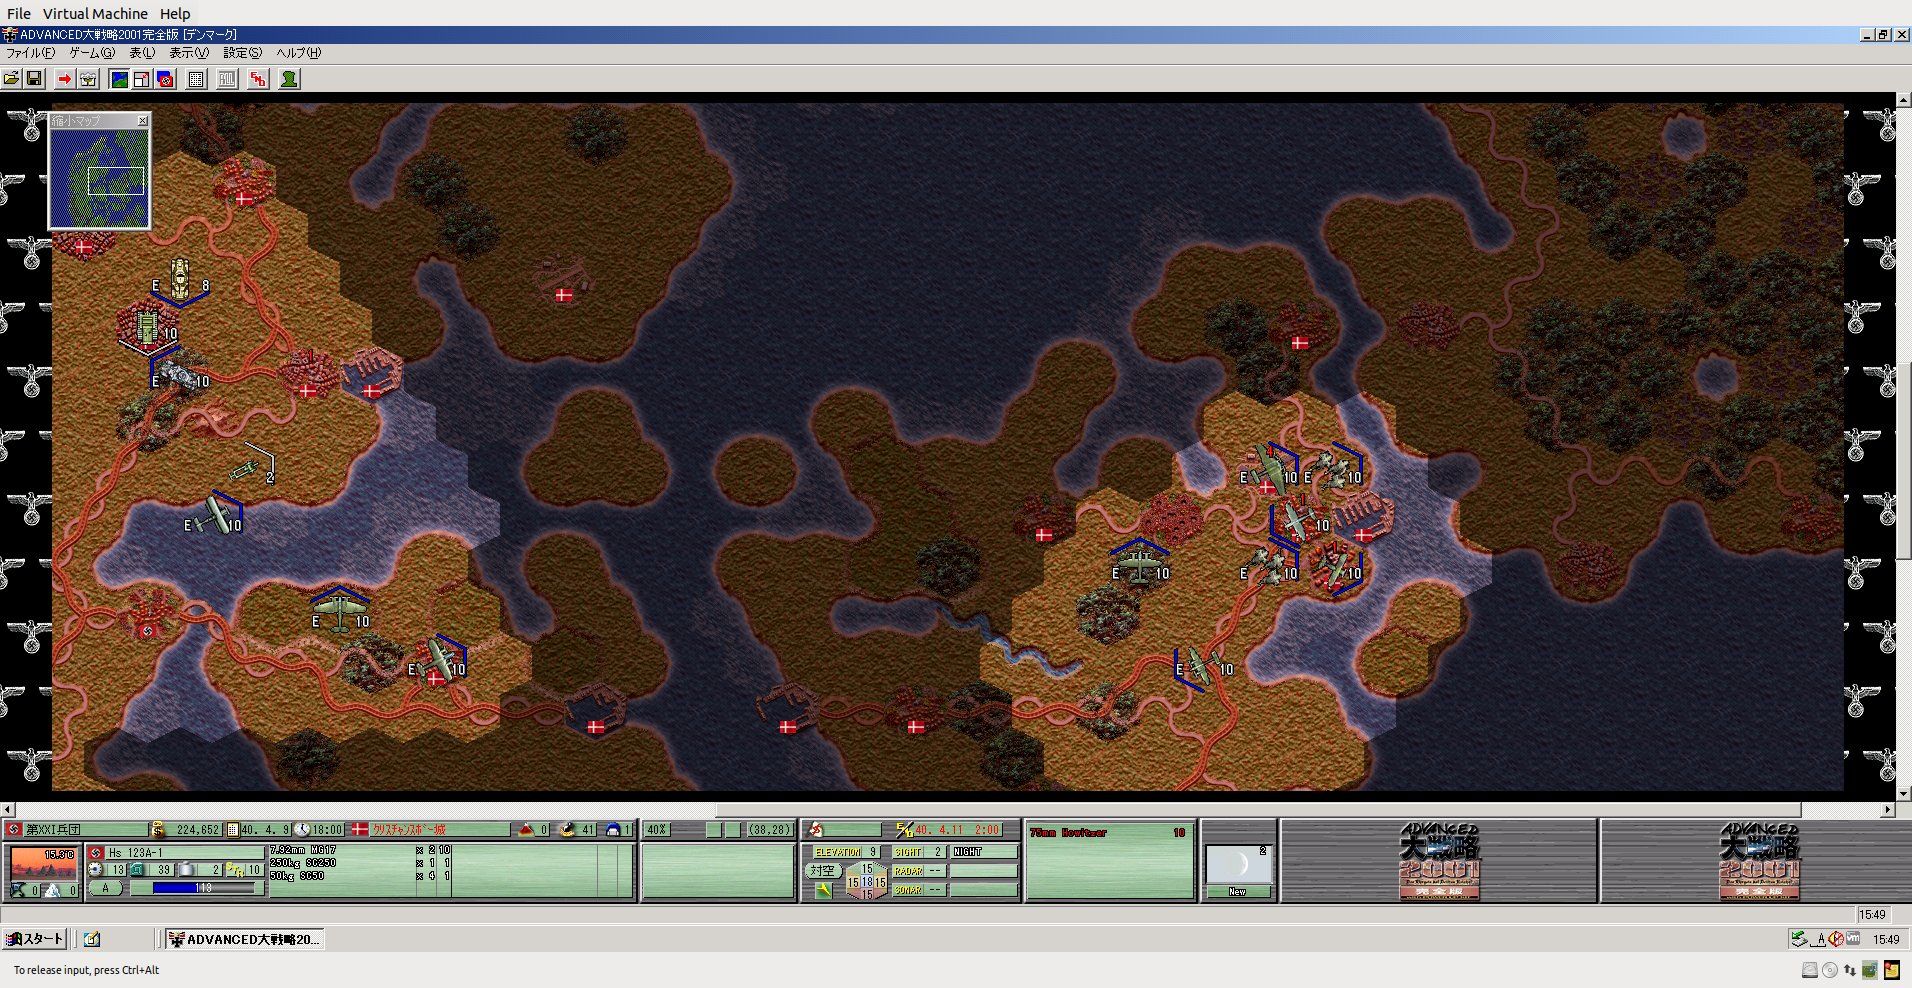Click the yellow lightning icon below 対空

(823, 890)
